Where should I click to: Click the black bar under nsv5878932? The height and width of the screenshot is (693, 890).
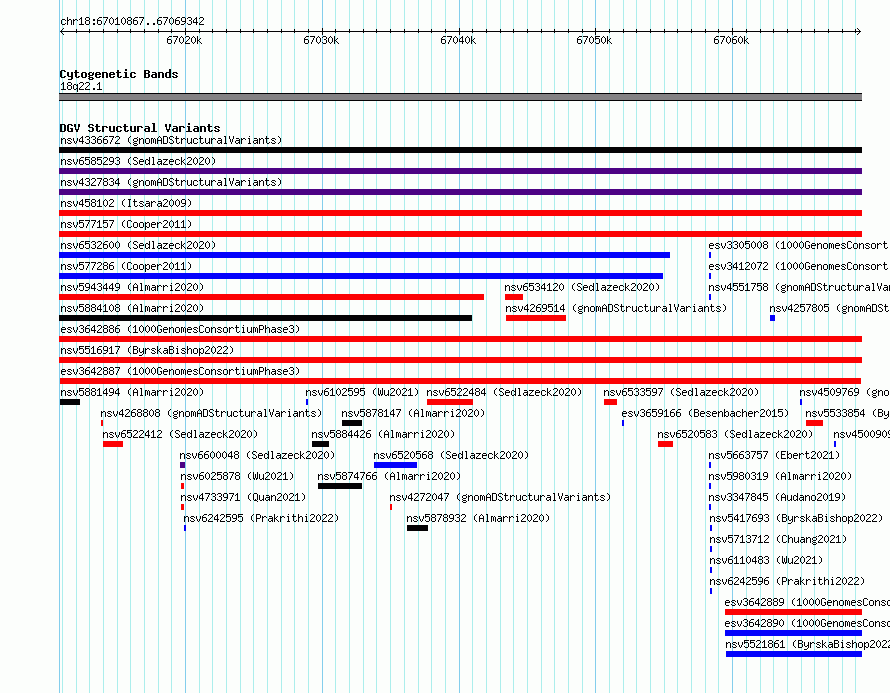point(417,528)
